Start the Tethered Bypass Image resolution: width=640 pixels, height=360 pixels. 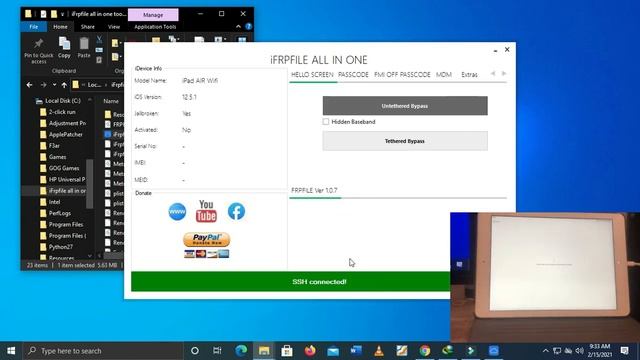405,141
